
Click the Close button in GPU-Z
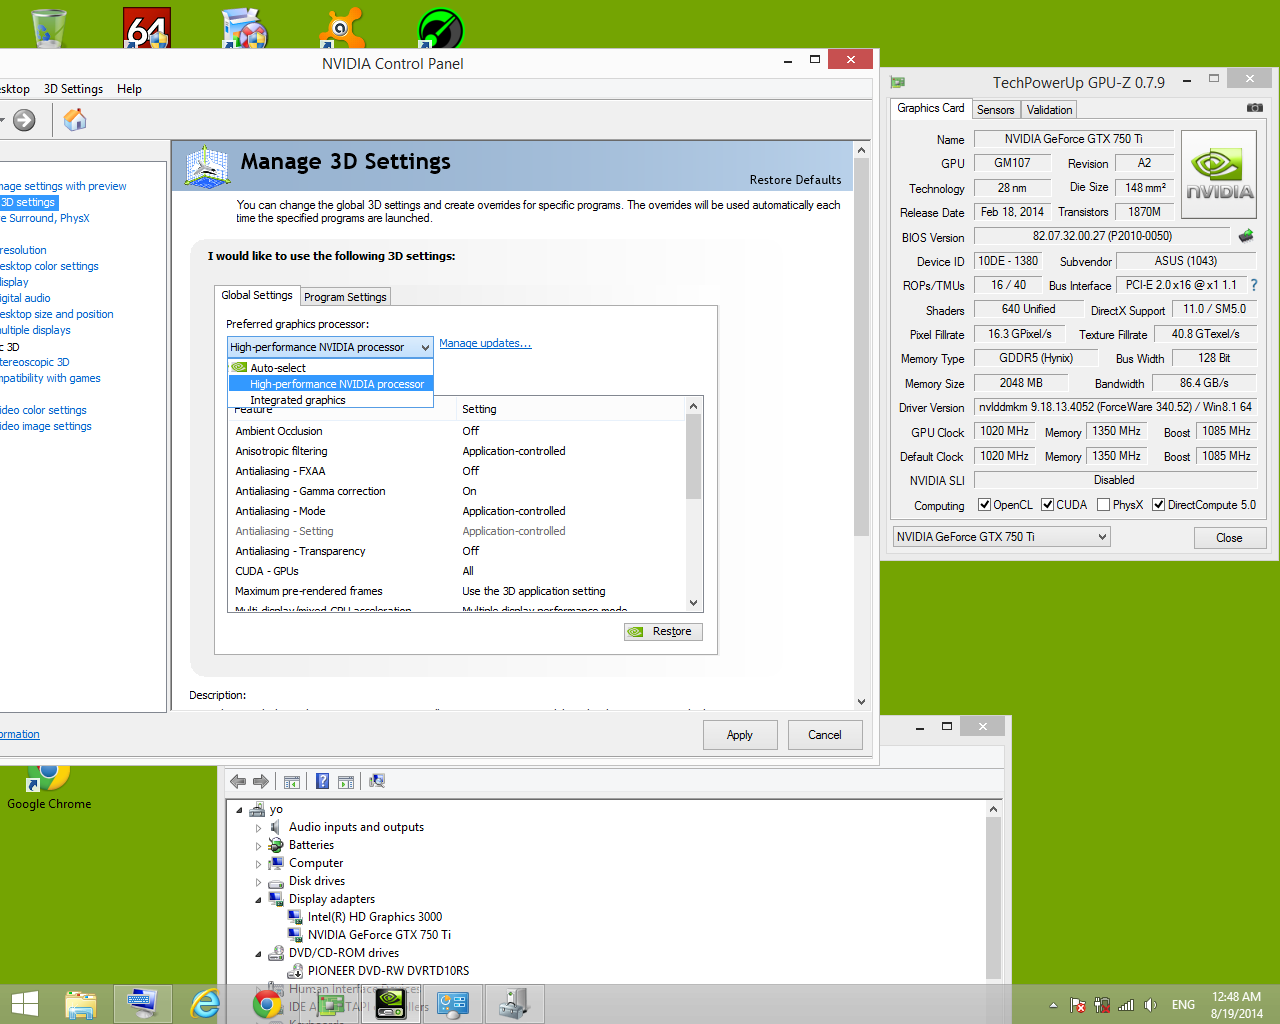click(x=1230, y=538)
